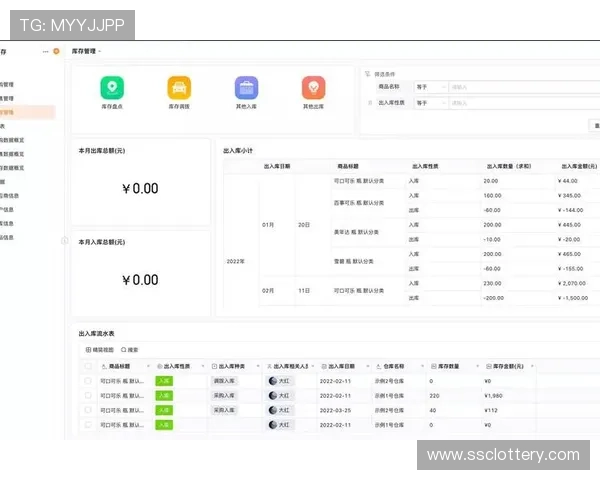Click the 大红 avatar in the 示例2号仓库 0-stock row
The image size is (600, 480).
pyautogui.click(x=273, y=381)
